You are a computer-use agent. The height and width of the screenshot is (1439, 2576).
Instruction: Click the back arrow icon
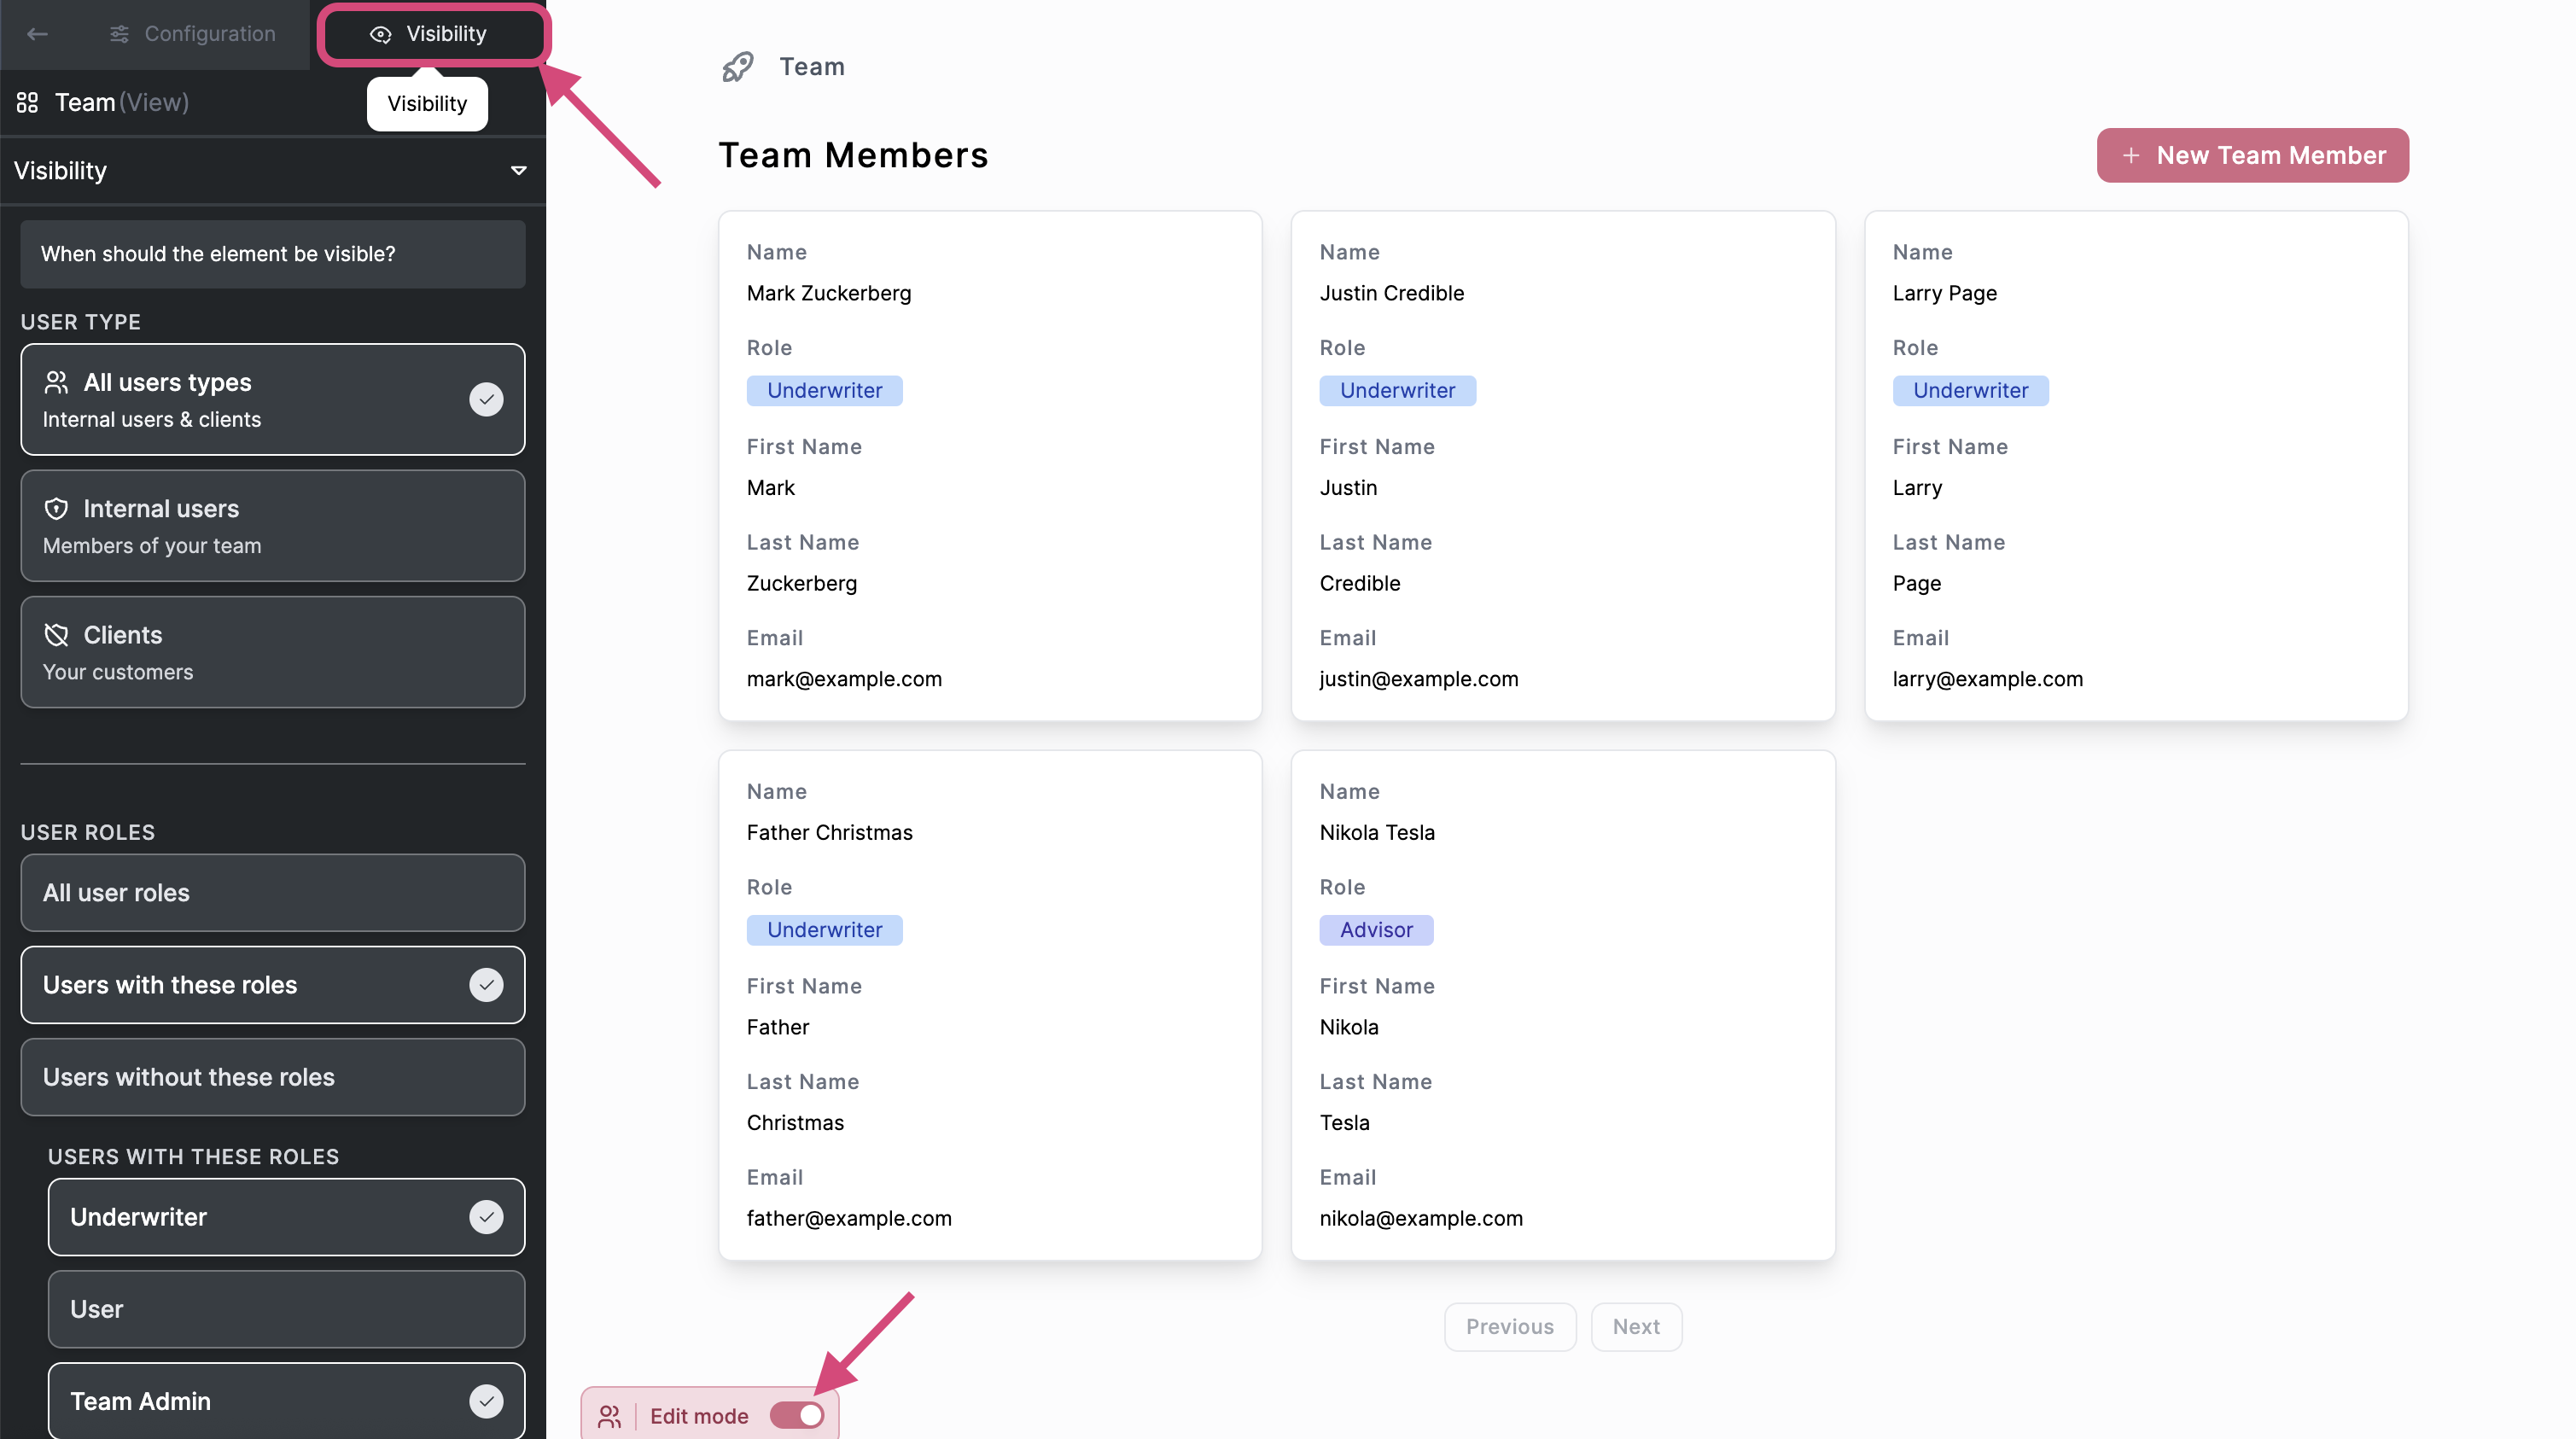tap(37, 34)
